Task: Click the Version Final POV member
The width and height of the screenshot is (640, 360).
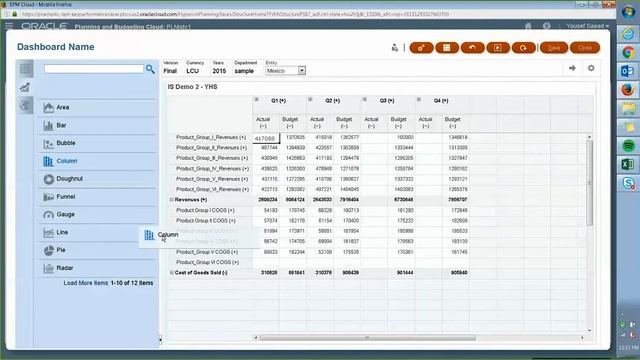Action: [170, 71]
